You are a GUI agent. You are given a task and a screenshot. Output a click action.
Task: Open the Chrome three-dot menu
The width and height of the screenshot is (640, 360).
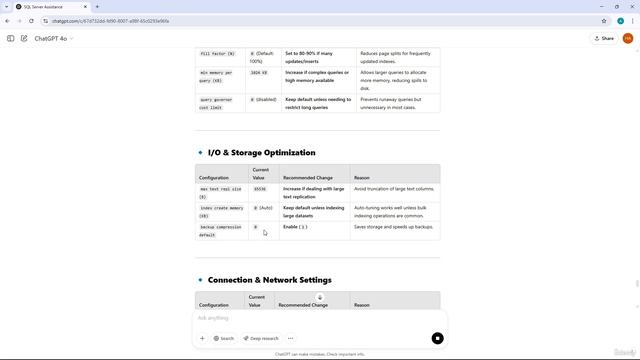click(632, 21)
